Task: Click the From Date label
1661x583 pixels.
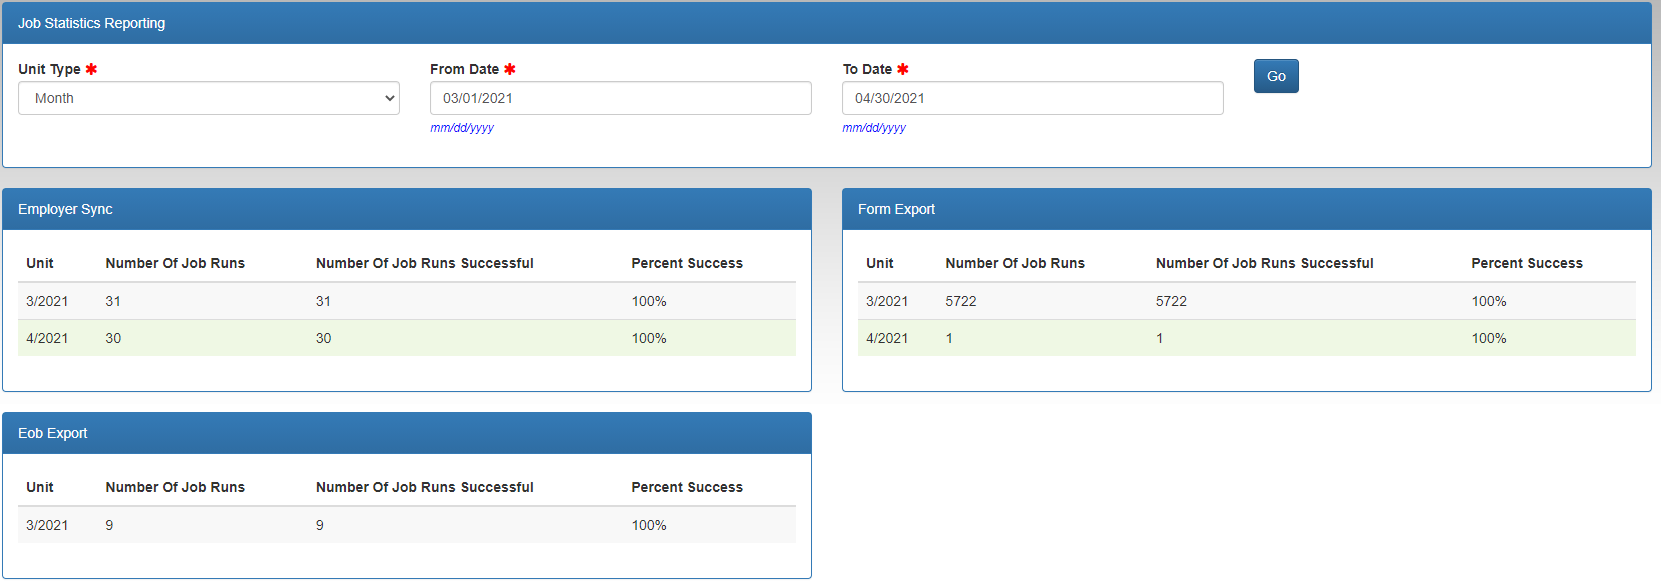Action: 464,69
